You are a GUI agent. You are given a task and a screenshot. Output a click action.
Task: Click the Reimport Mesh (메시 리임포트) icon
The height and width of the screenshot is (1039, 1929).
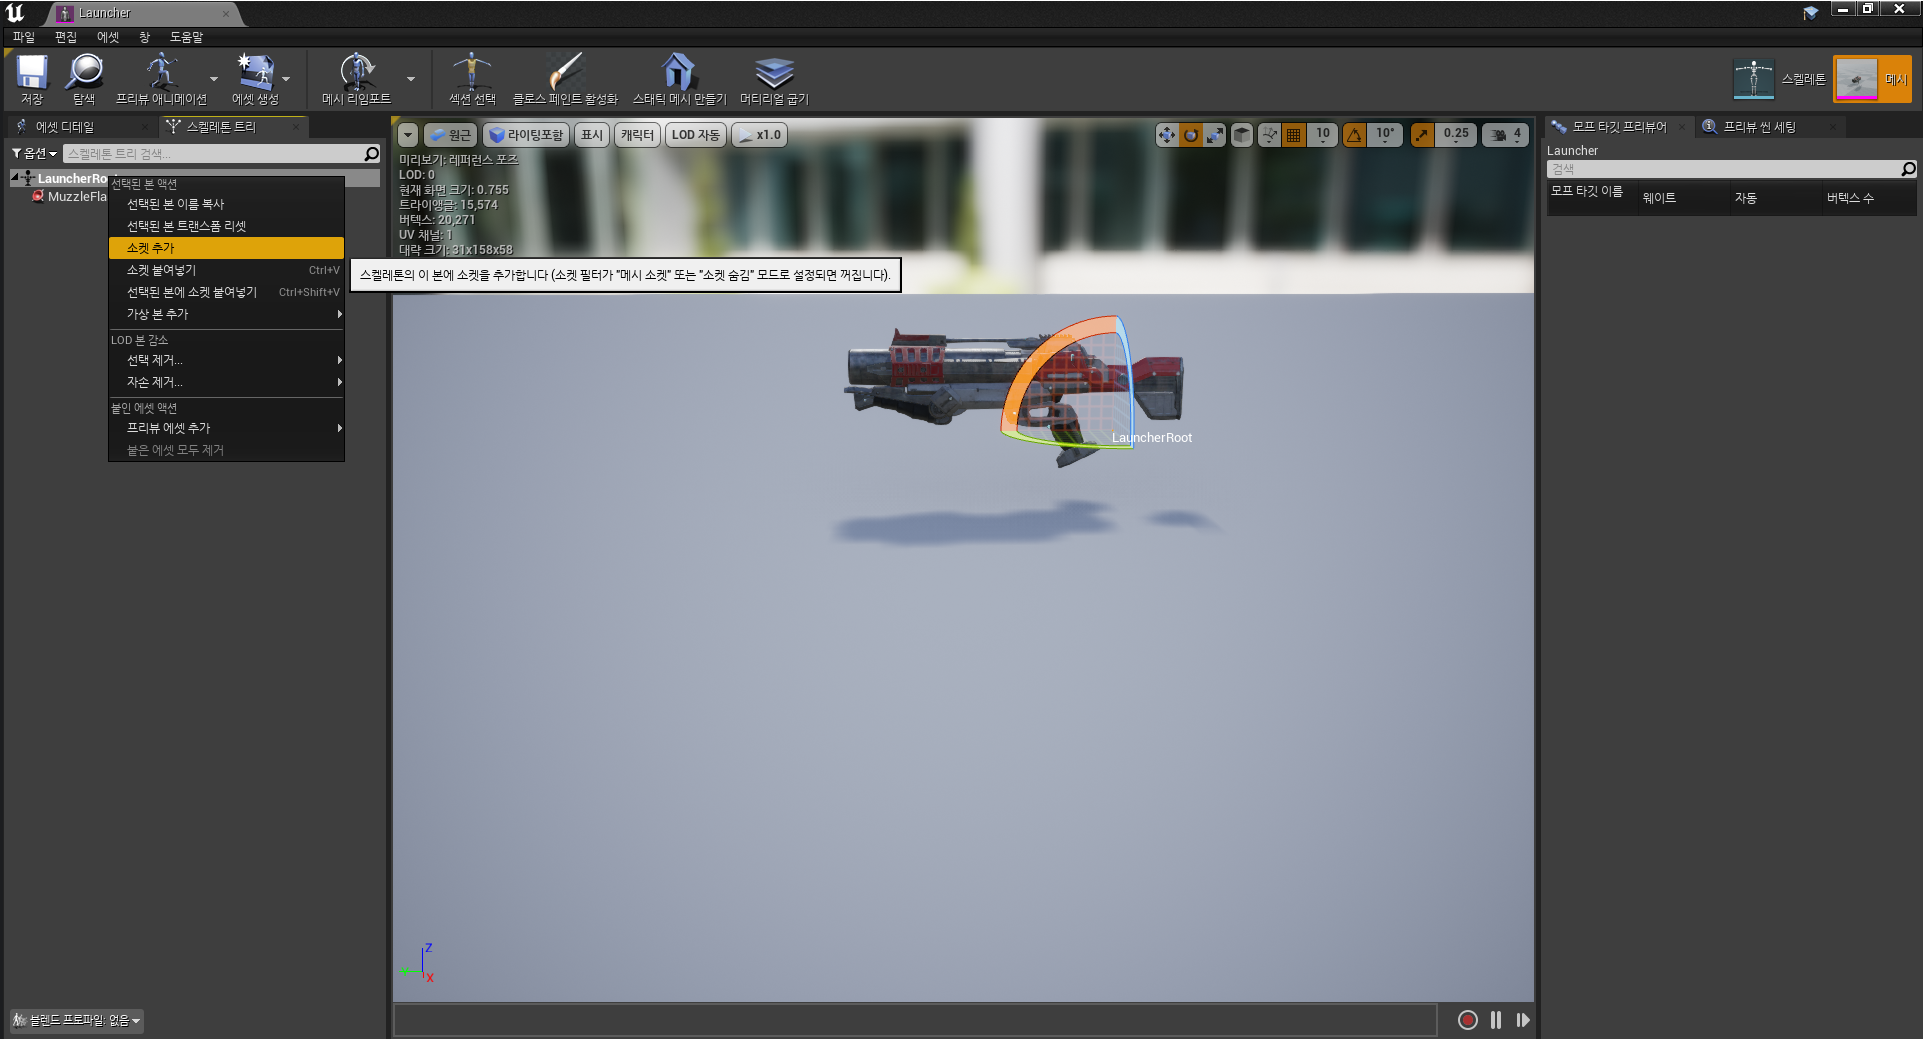(356, 79)
